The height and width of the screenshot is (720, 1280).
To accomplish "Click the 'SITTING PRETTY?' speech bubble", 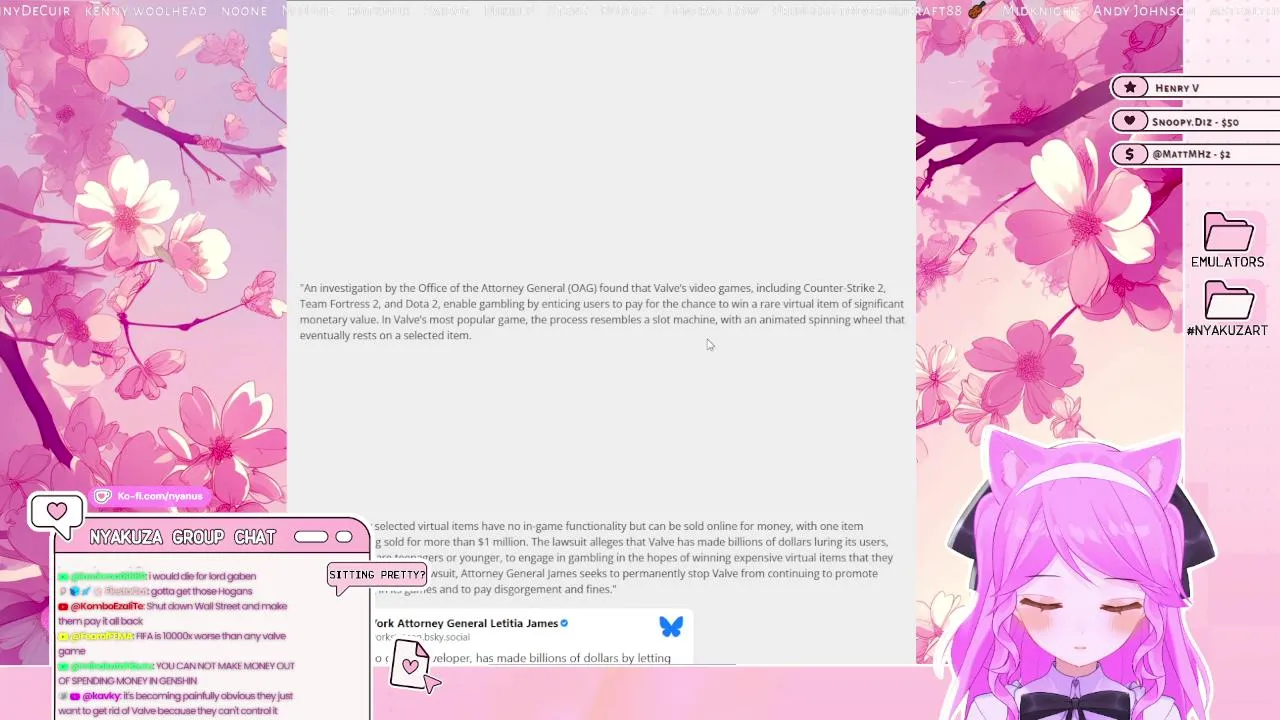I will [377, 575].
